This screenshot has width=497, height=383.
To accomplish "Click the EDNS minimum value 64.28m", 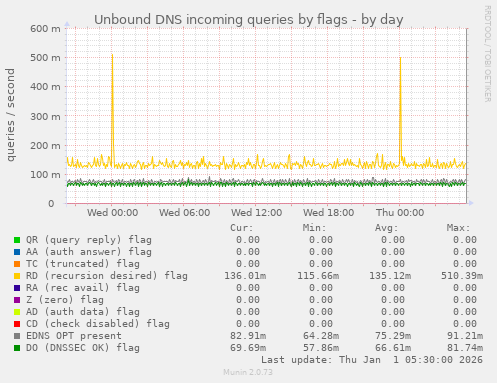I will point(321,336).
